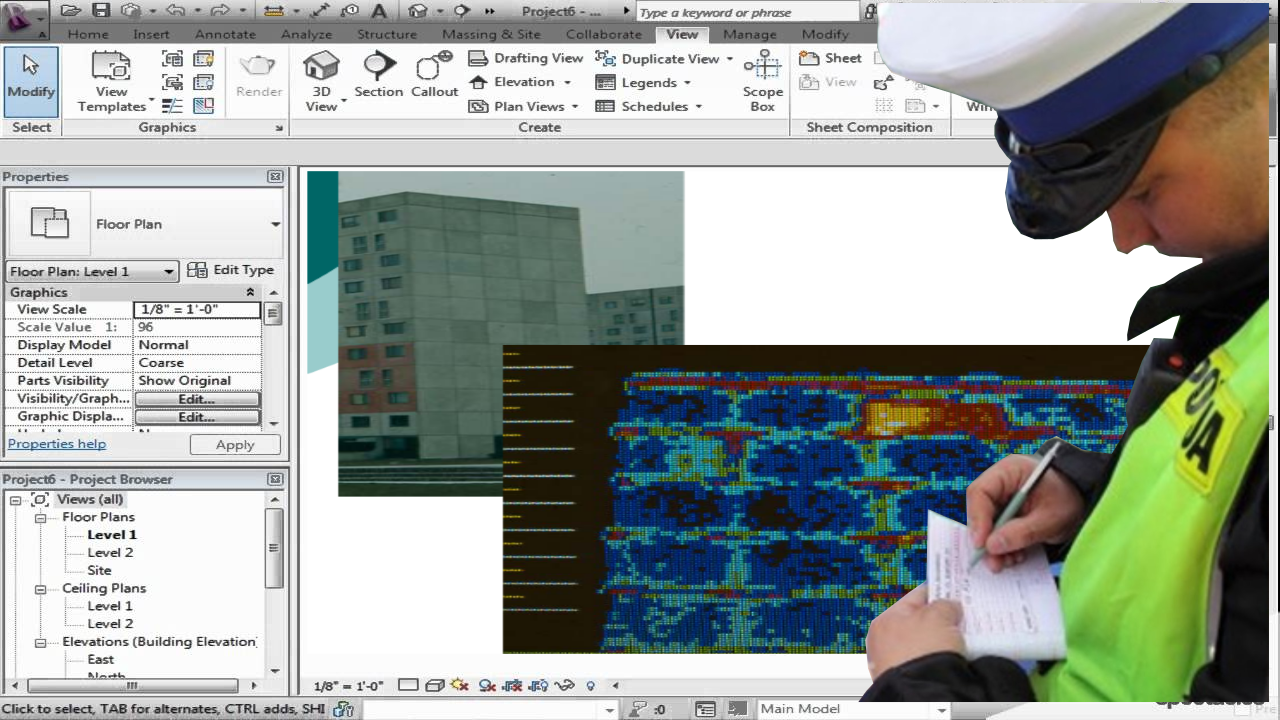The image size is (1280, 720).
Task: Collapse the Ceiling Plans tree node
Action: (x=40, y=589)
